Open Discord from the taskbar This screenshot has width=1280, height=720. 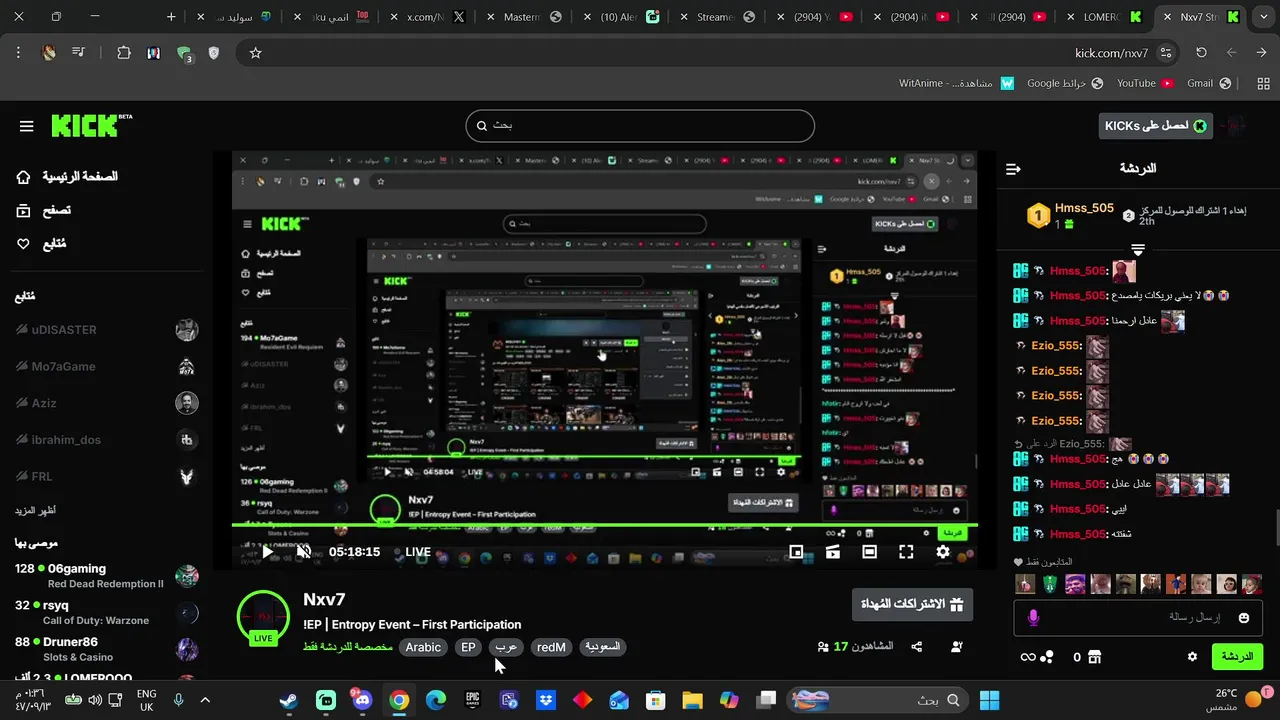(x=362, y=700)
